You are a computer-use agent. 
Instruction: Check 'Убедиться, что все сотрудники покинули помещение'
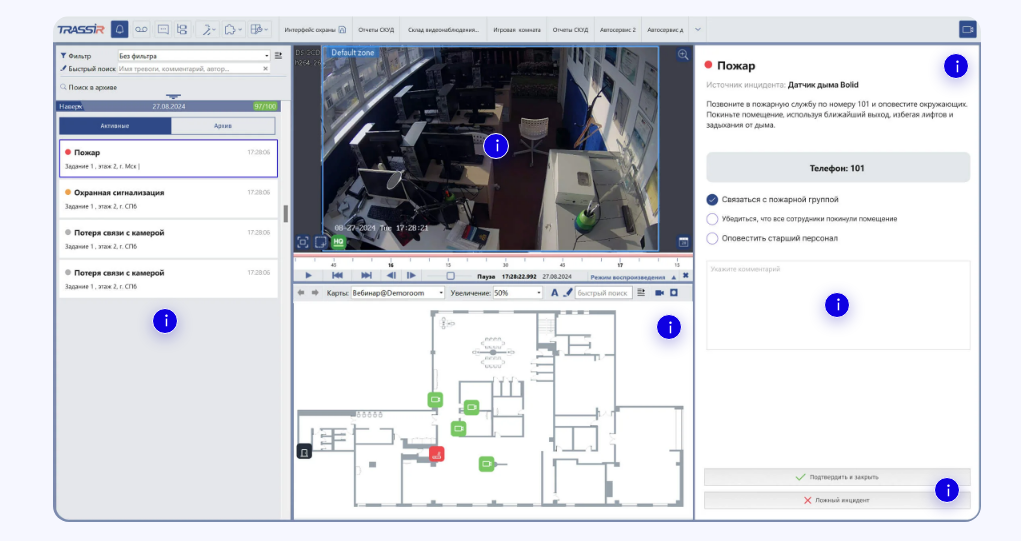click(712, 219)
